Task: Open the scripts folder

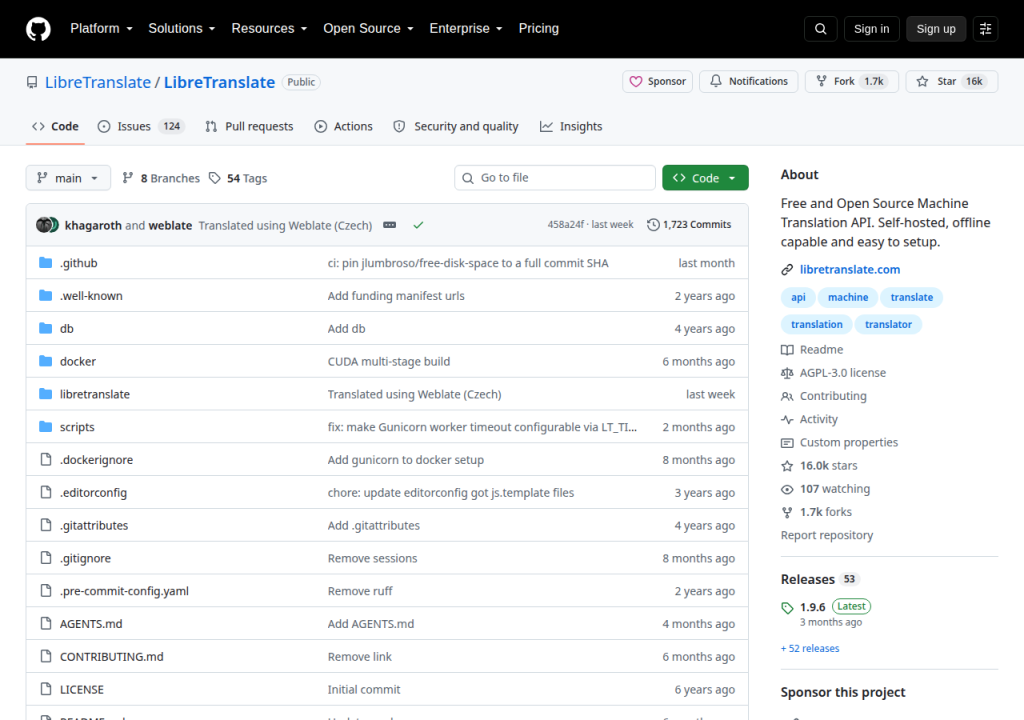Action: [x=77, y=427]
